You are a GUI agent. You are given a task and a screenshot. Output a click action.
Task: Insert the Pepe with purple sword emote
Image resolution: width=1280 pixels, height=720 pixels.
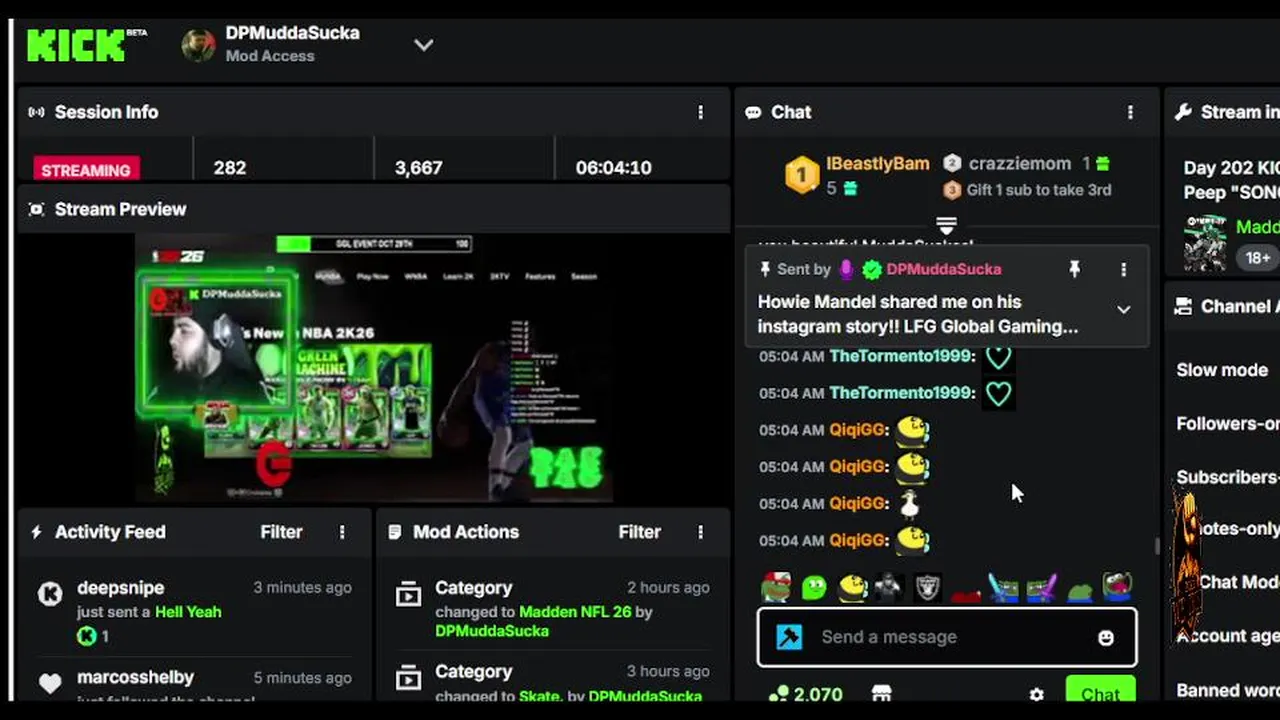coord(1041,587)
